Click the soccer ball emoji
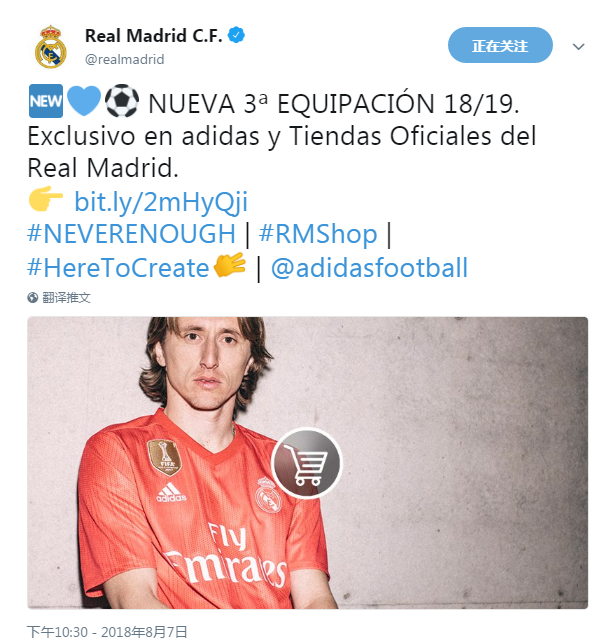Image resolution: width=614 pixels, height=643 pixels. (x=122, y=101)
